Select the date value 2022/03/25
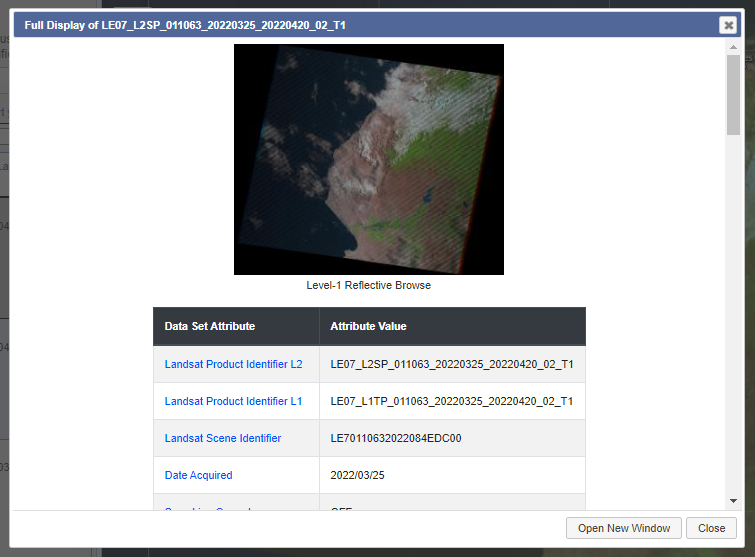This screenshot has width=755, height=557. click(x=357, y=475)
